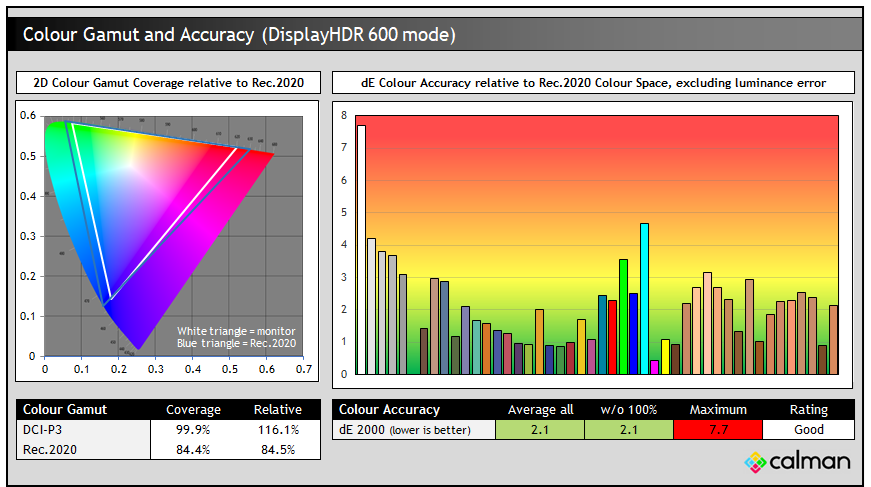871x487 pixels.
Task: Select the red Maximum 7.7 cell
Action: (718, 429)
